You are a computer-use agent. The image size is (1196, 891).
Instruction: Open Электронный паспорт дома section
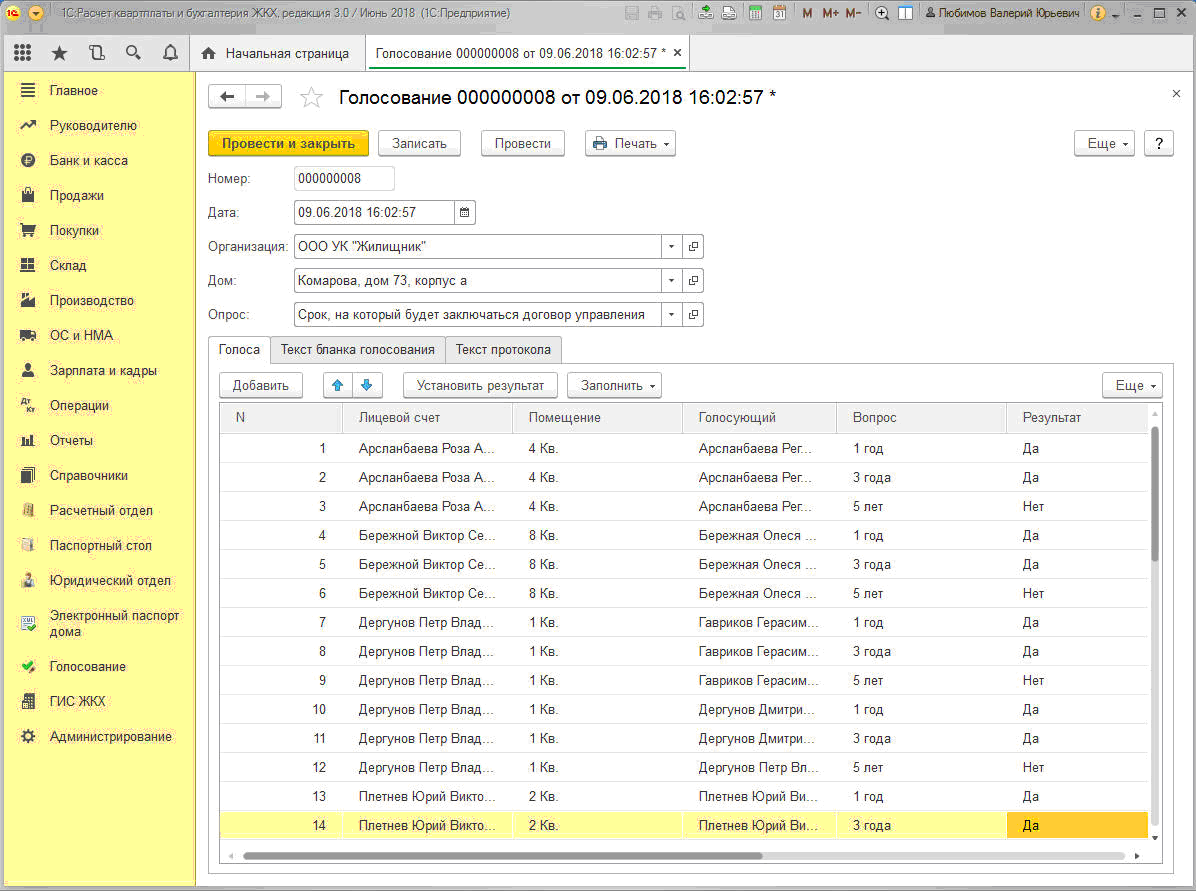coord(114,623)
